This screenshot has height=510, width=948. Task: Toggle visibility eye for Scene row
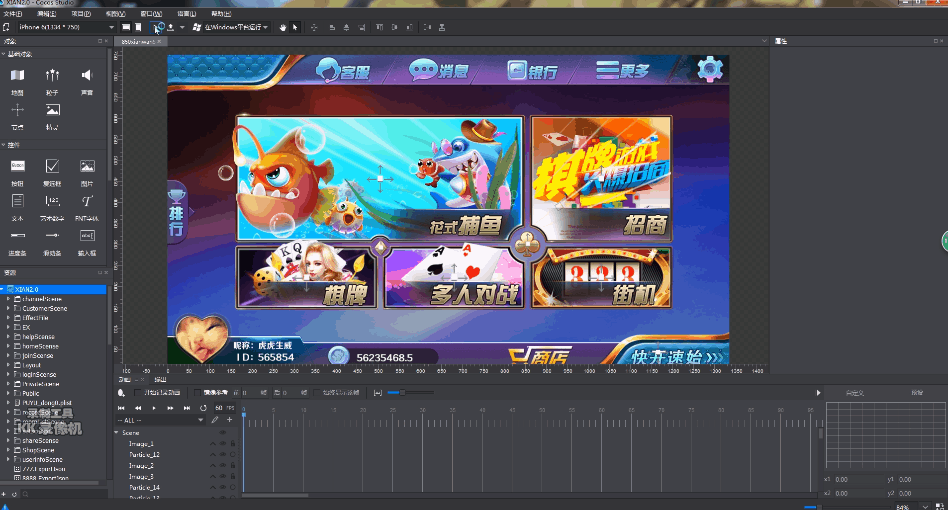point(222,433)
